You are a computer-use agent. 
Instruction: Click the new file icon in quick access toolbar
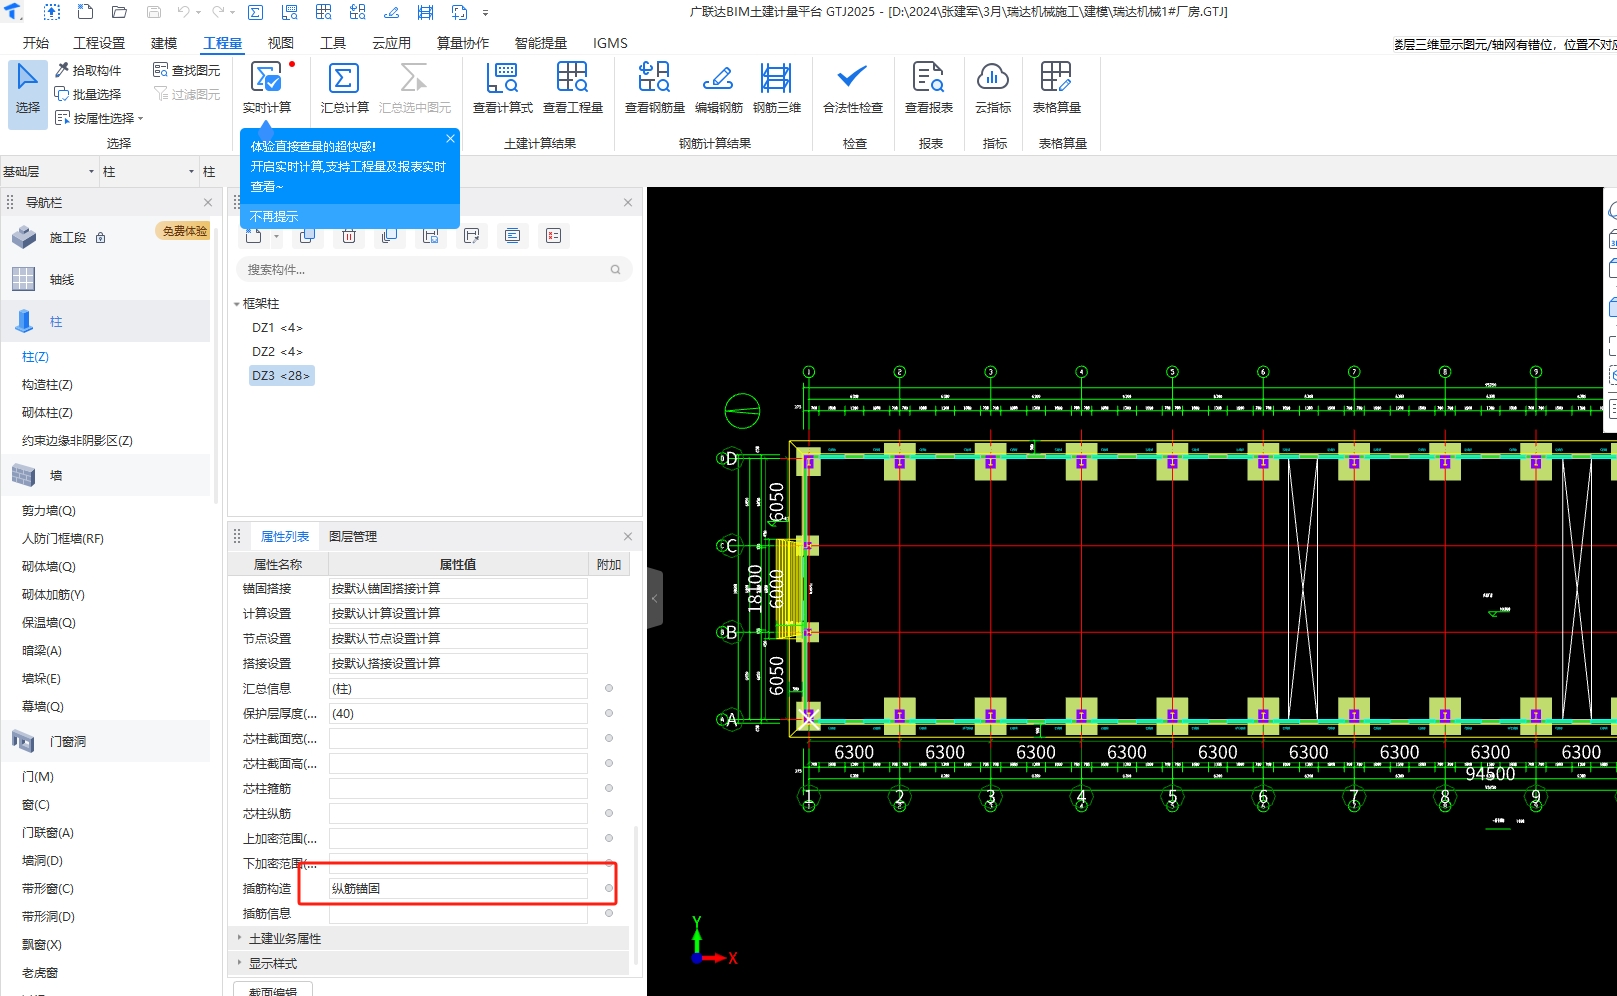coord(86,12)
